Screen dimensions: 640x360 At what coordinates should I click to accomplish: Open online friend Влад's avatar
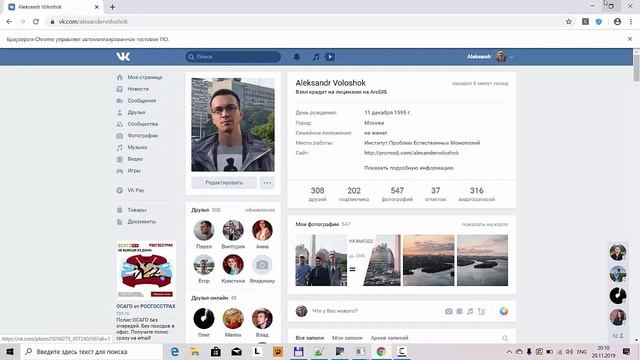(262, 318)
